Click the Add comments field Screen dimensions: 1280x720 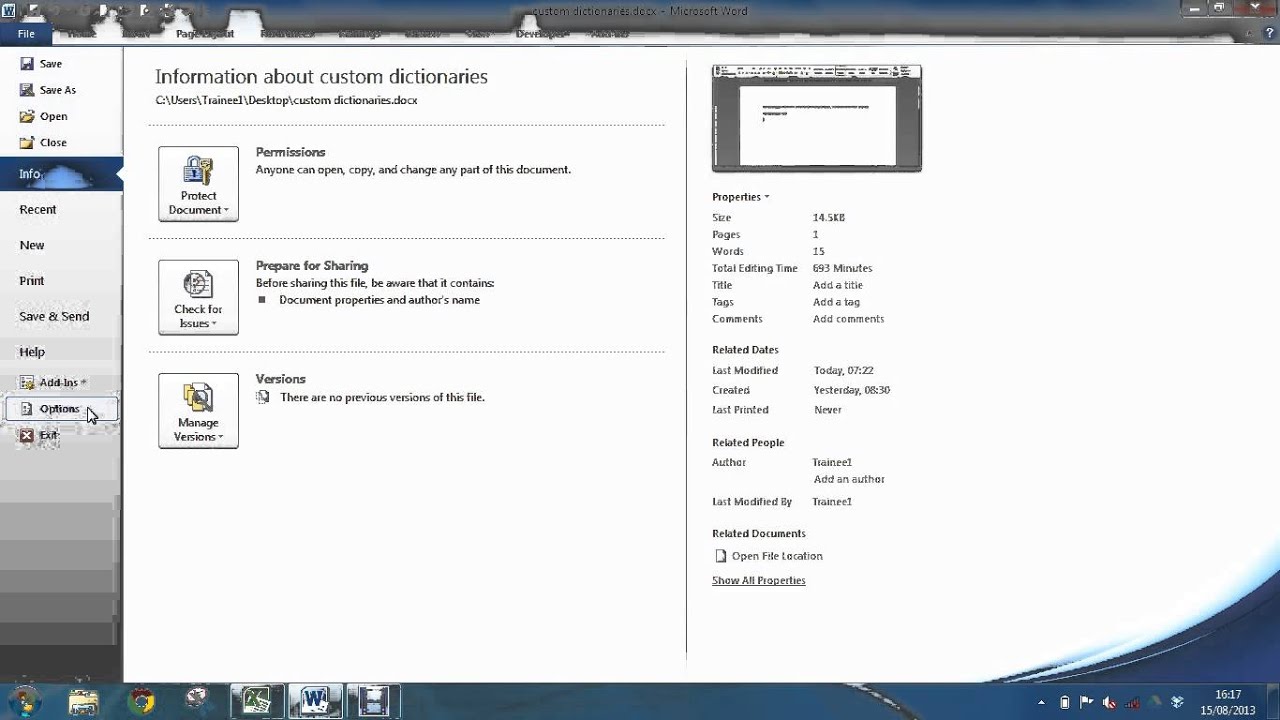(x=848, y=319)
